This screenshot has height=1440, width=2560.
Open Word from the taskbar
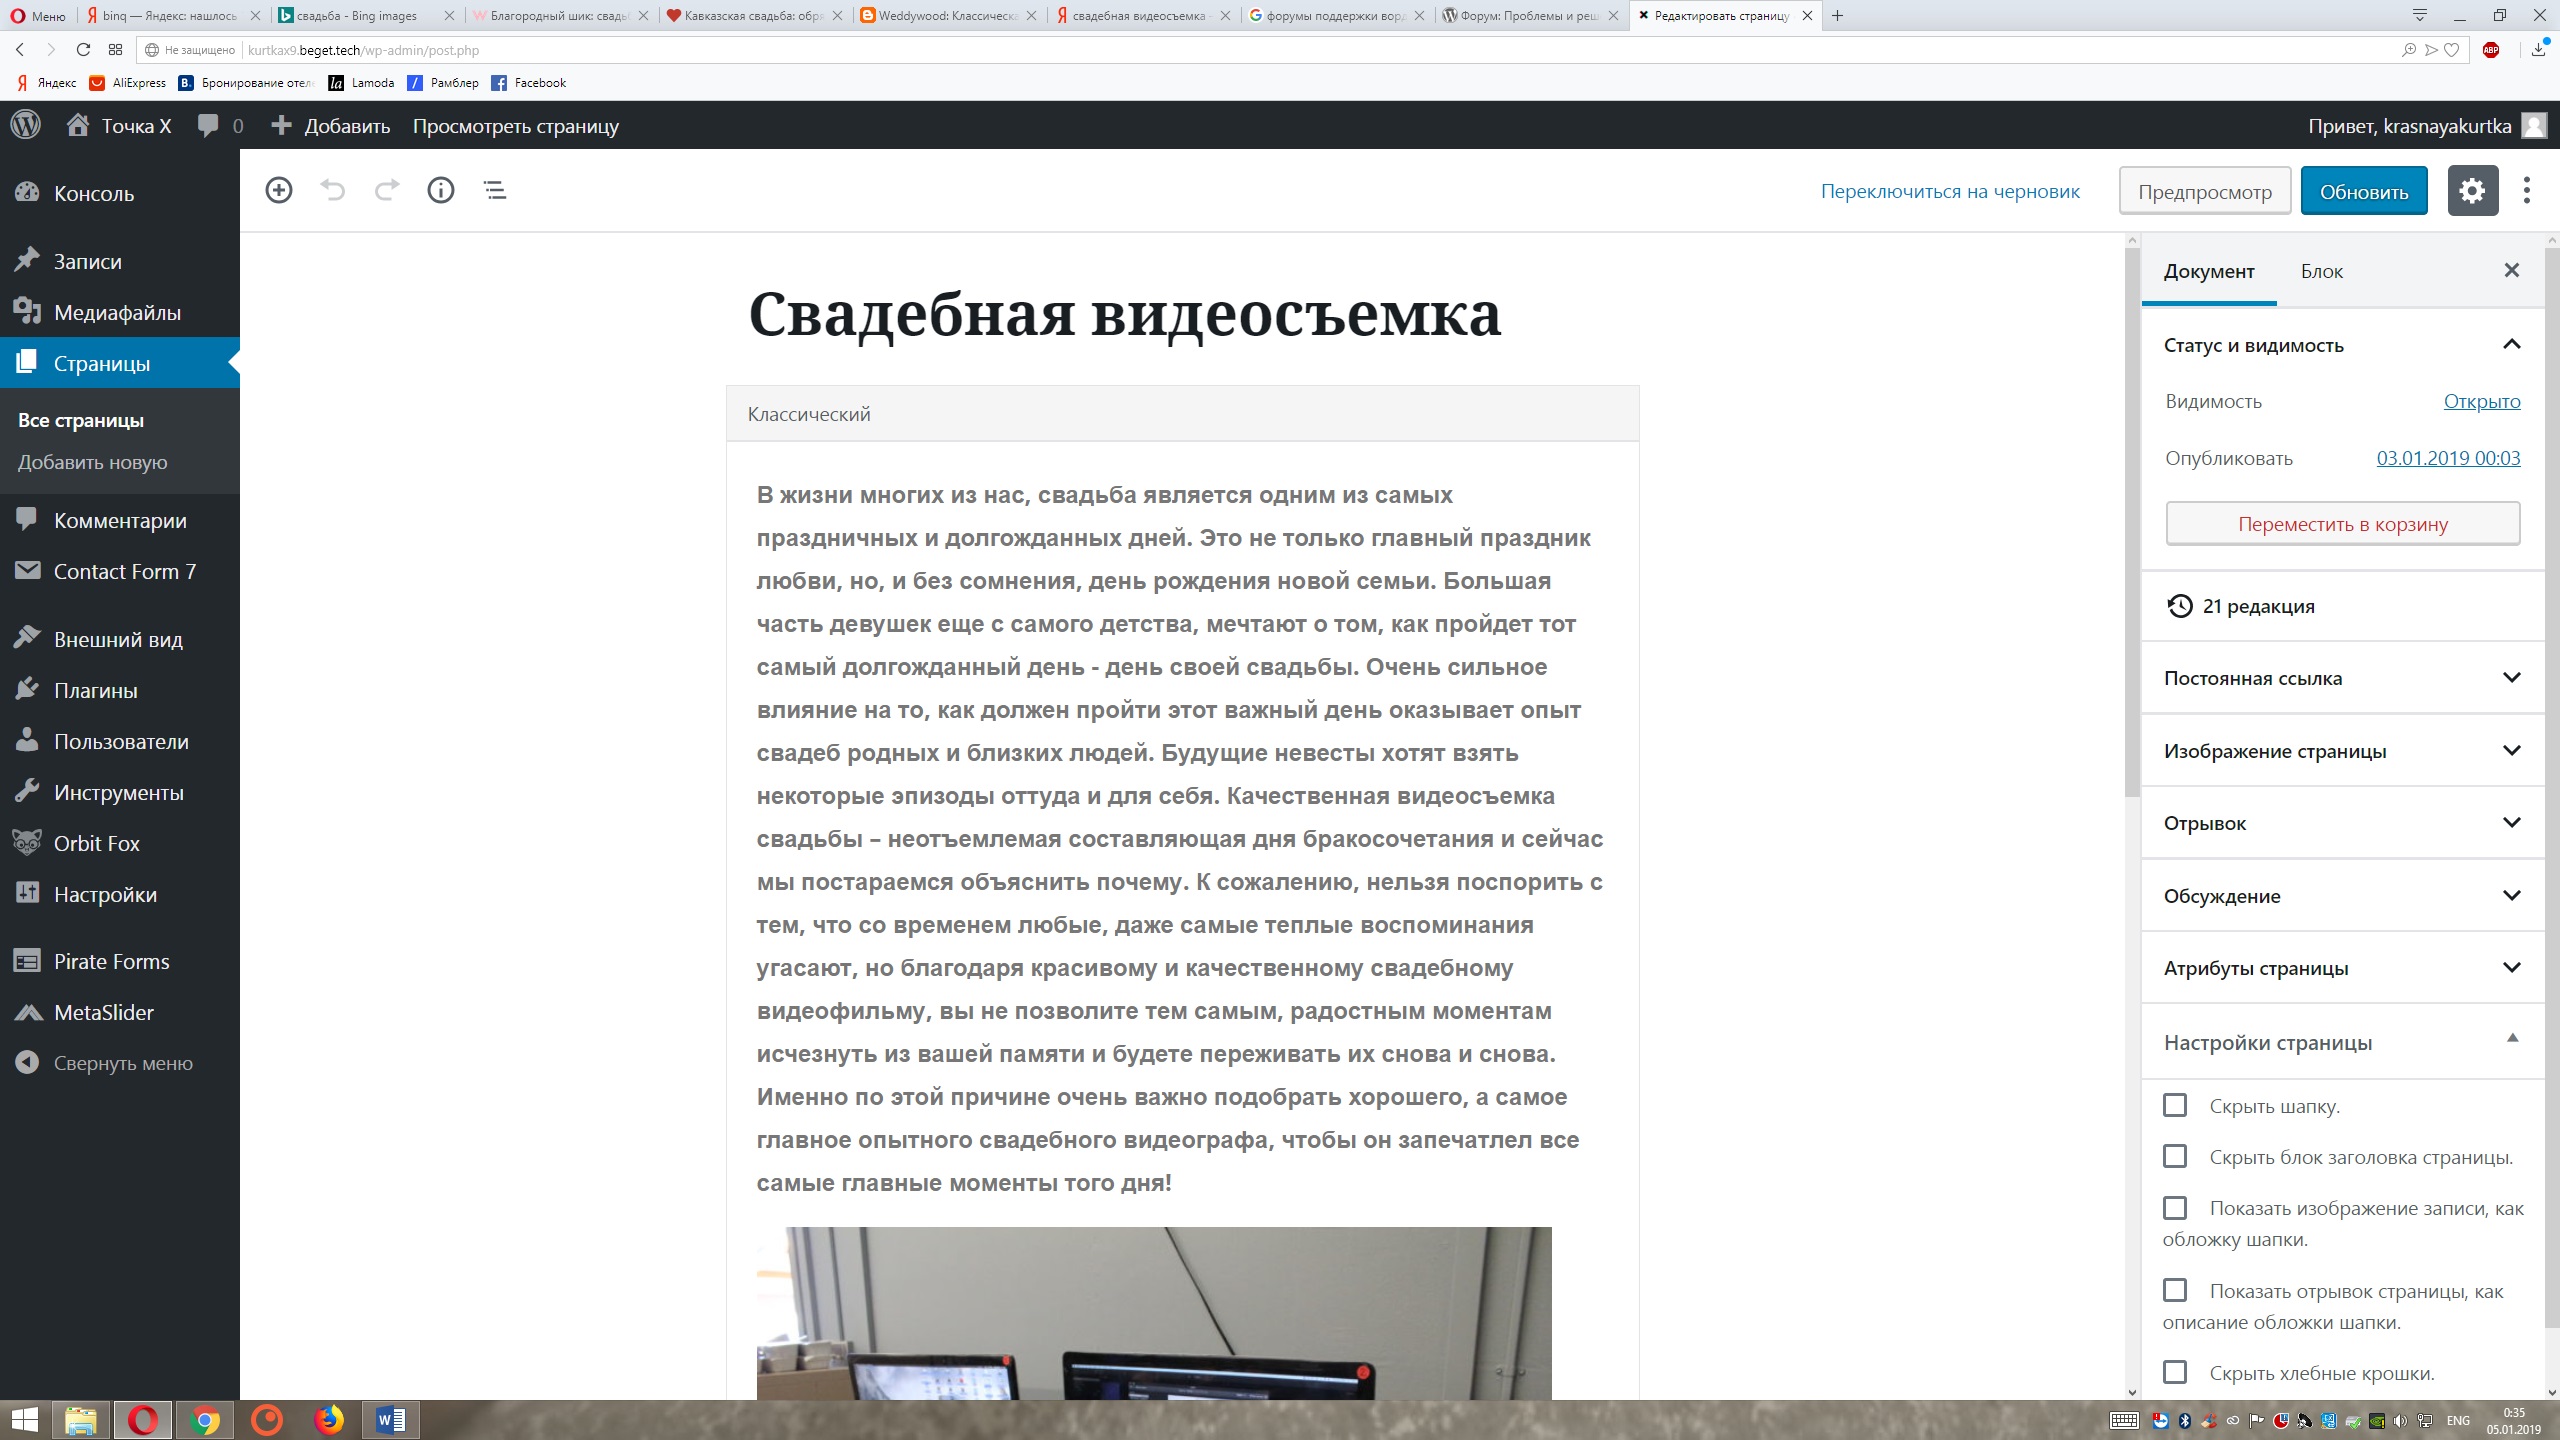[x=390, y=1419]
